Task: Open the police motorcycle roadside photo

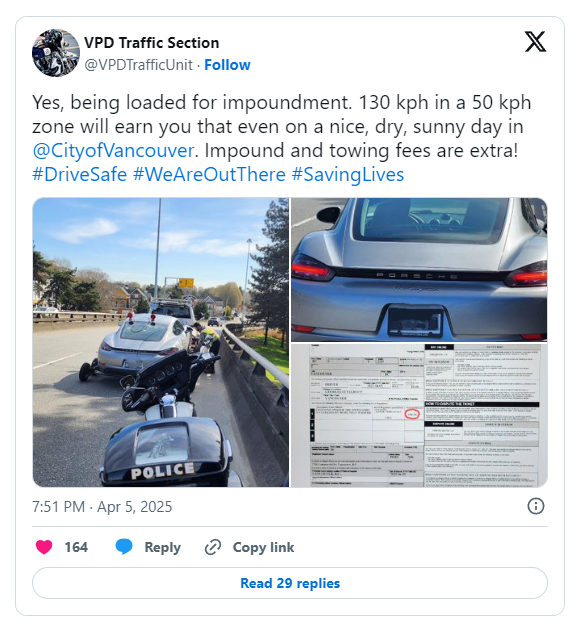Action: (x=161, y=342)
